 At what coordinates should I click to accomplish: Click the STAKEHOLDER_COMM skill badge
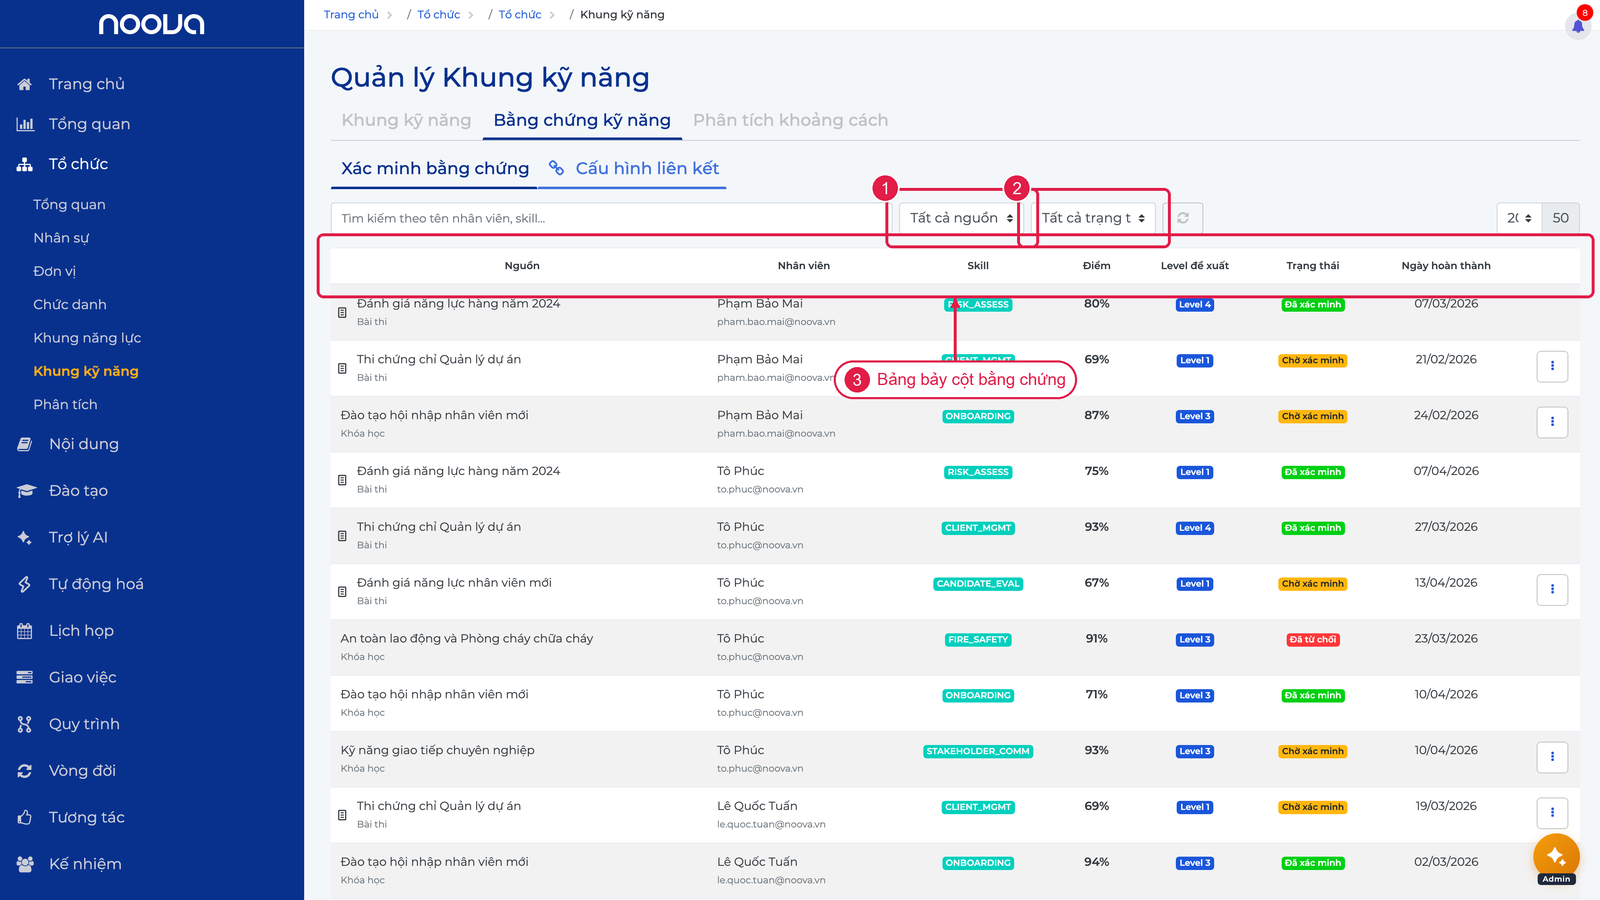click(978, 752)
